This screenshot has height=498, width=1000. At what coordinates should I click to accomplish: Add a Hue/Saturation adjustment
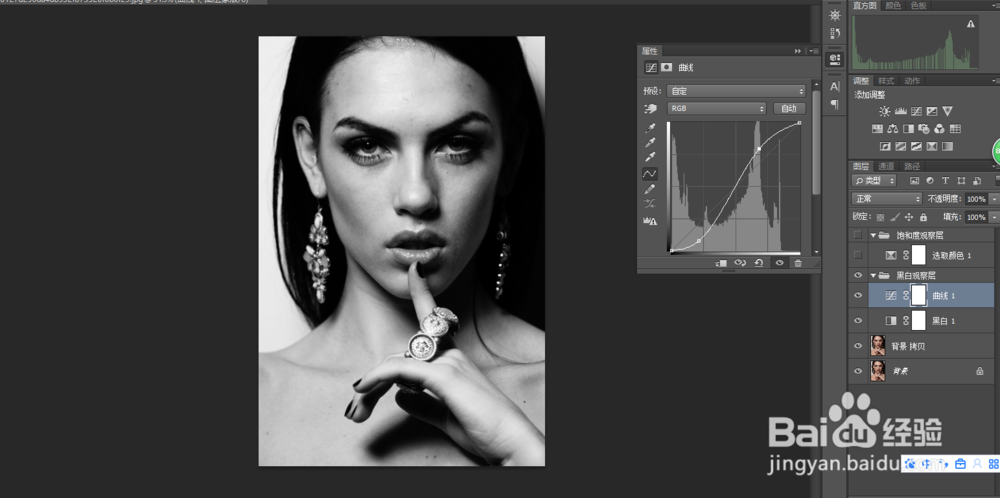(878, 129)
